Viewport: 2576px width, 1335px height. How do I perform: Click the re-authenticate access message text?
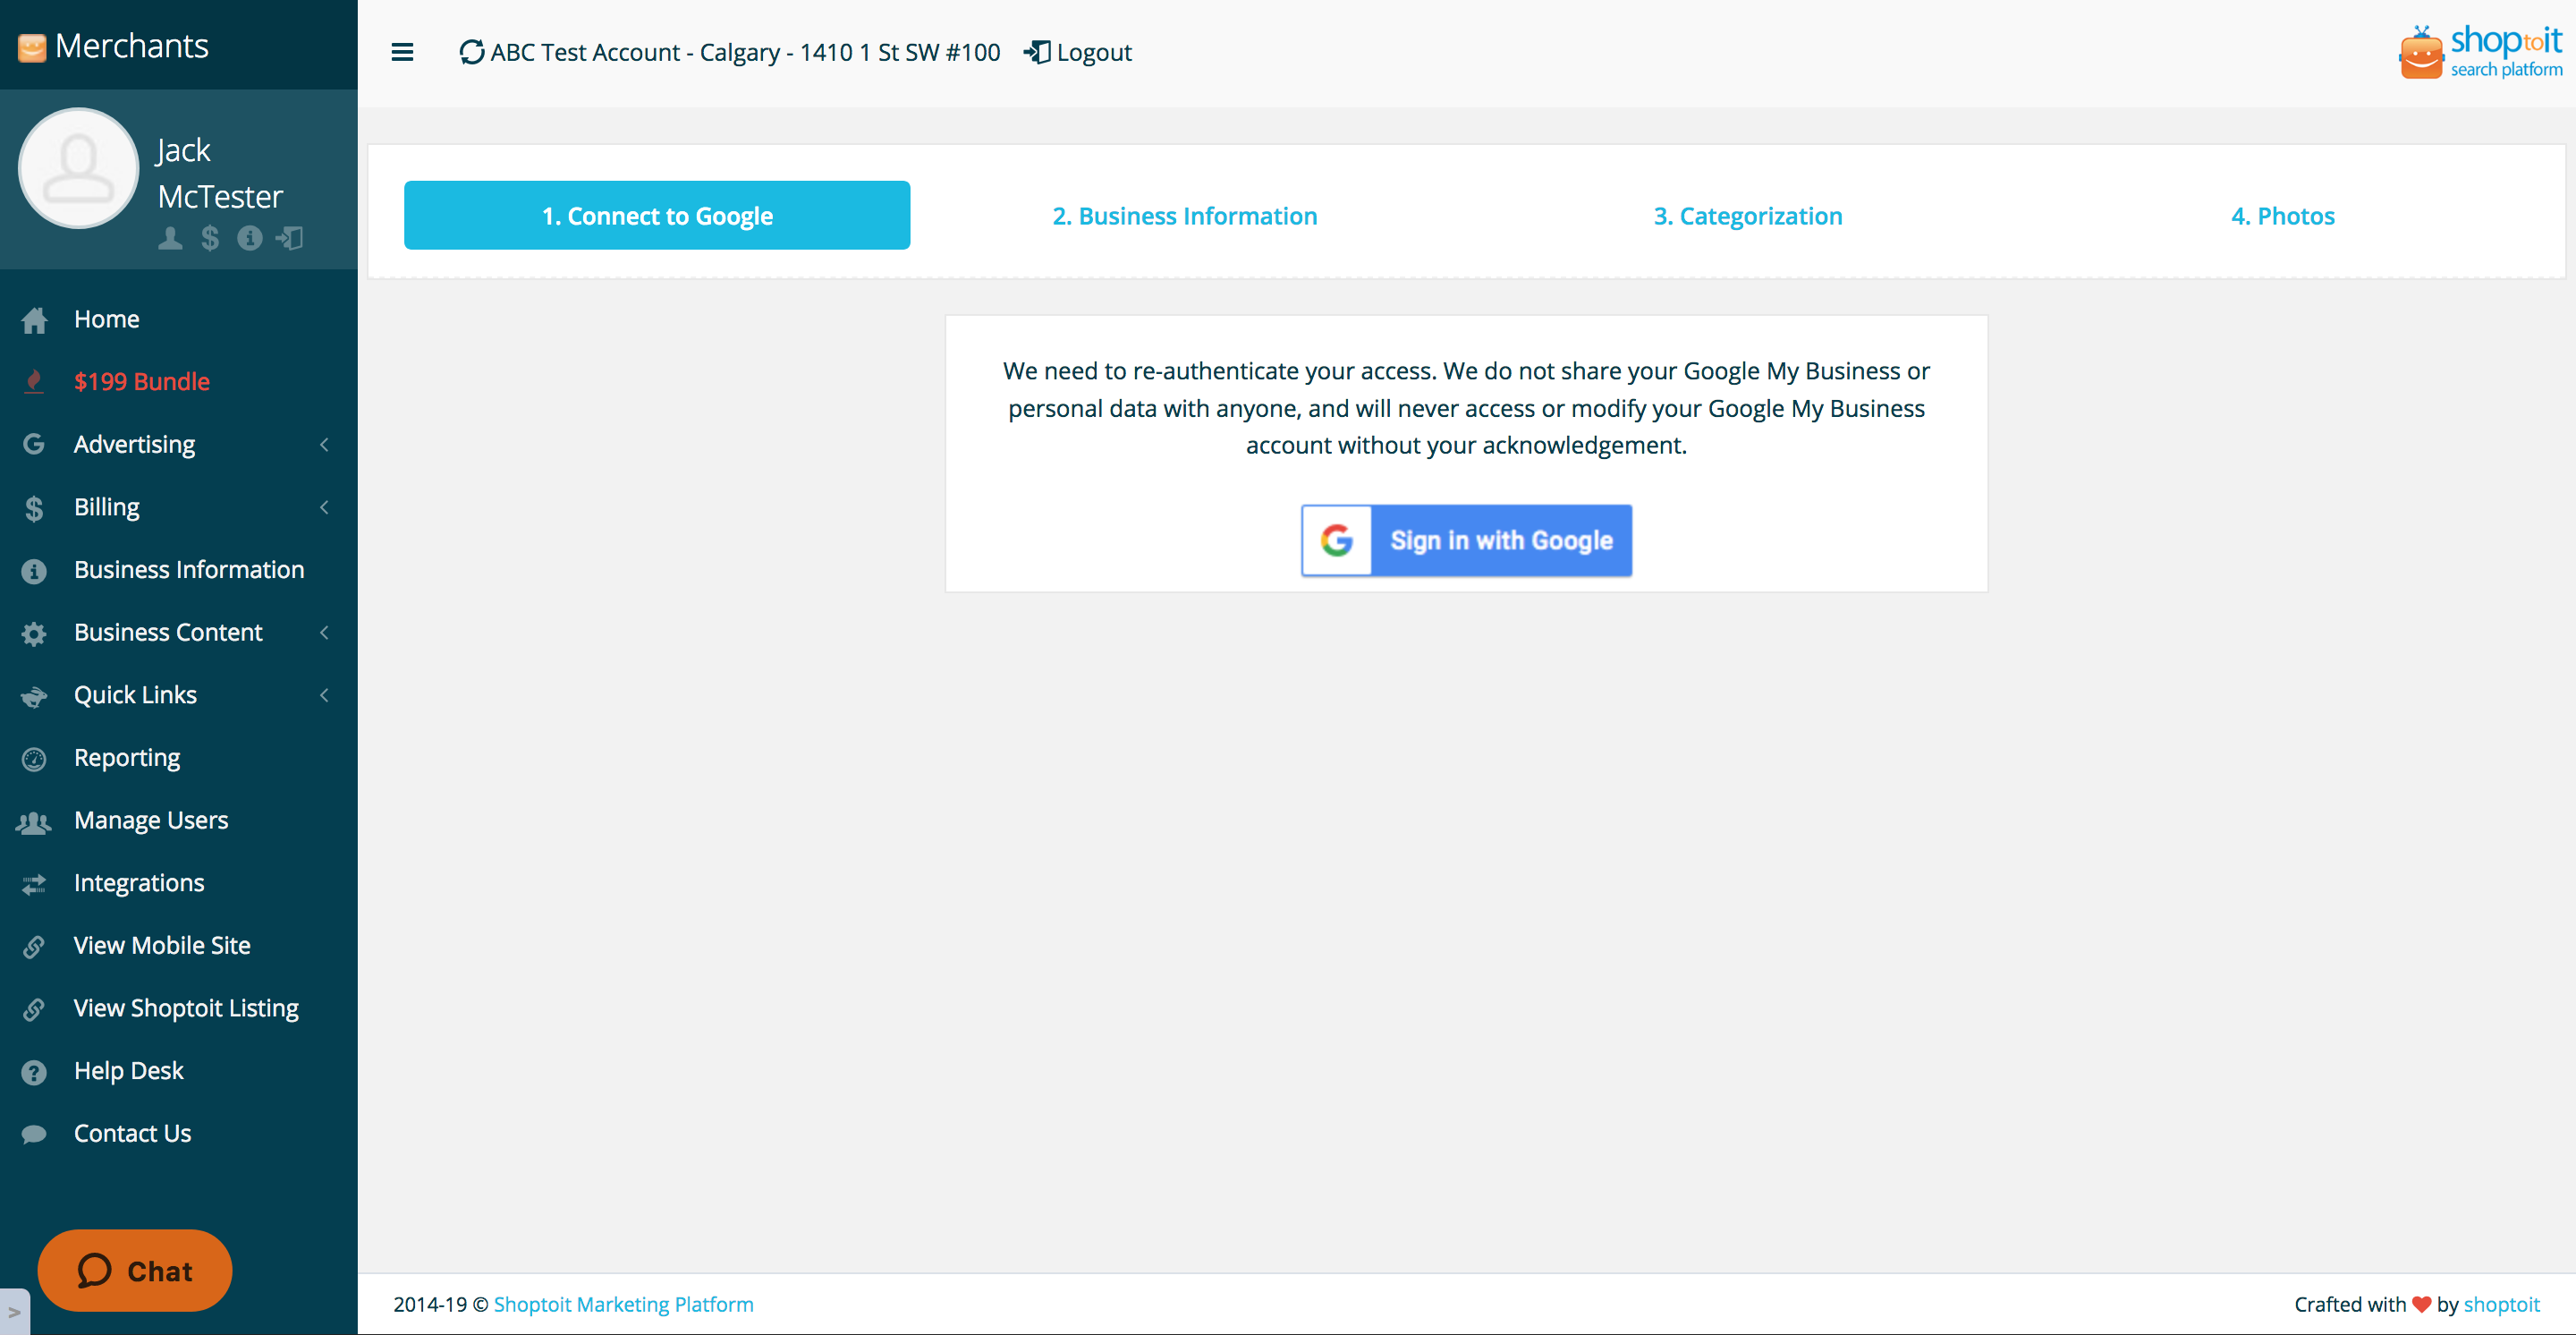[1466, 408]
